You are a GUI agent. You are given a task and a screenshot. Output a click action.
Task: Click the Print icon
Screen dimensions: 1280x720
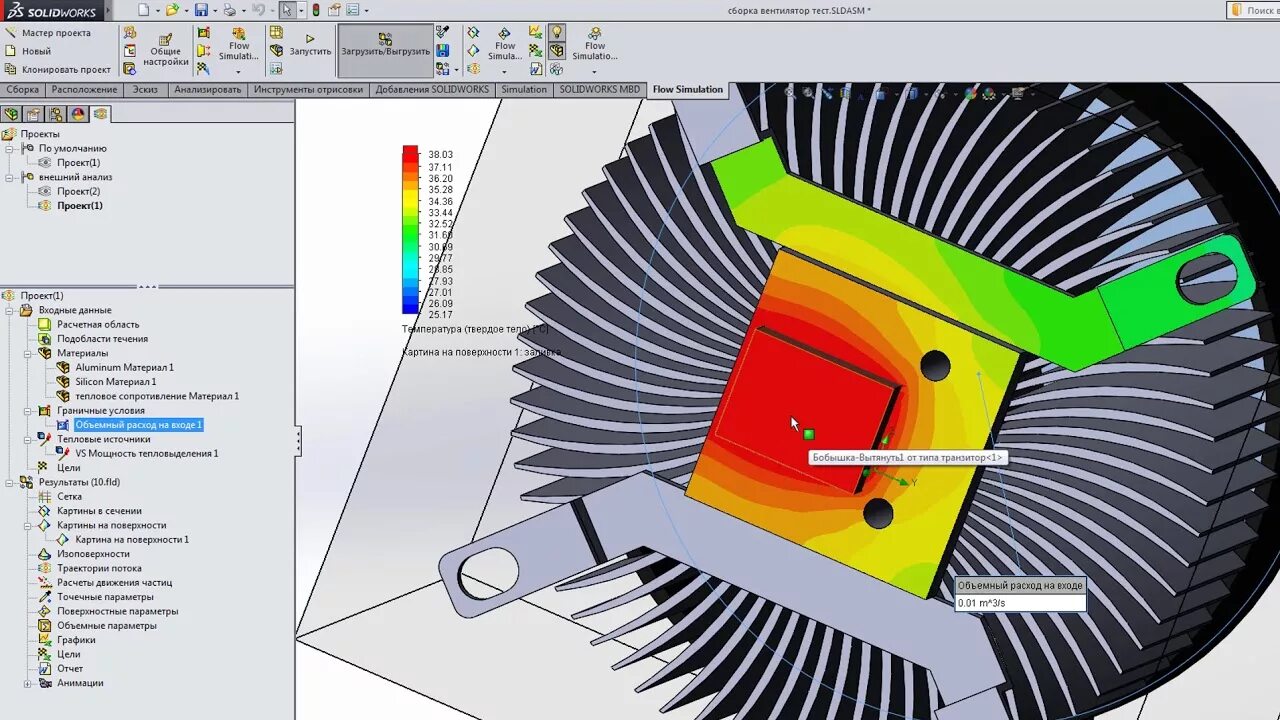[229, 10]
